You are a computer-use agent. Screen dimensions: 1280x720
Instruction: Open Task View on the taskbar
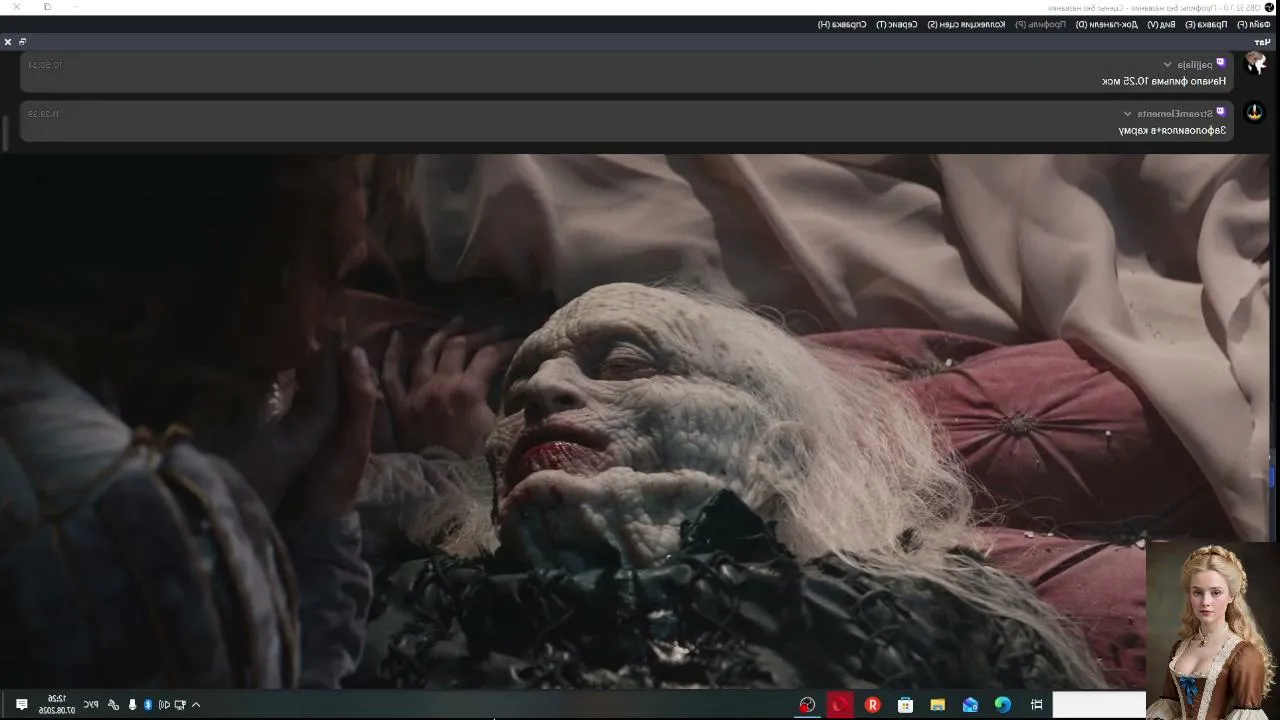pos(1036,705)
